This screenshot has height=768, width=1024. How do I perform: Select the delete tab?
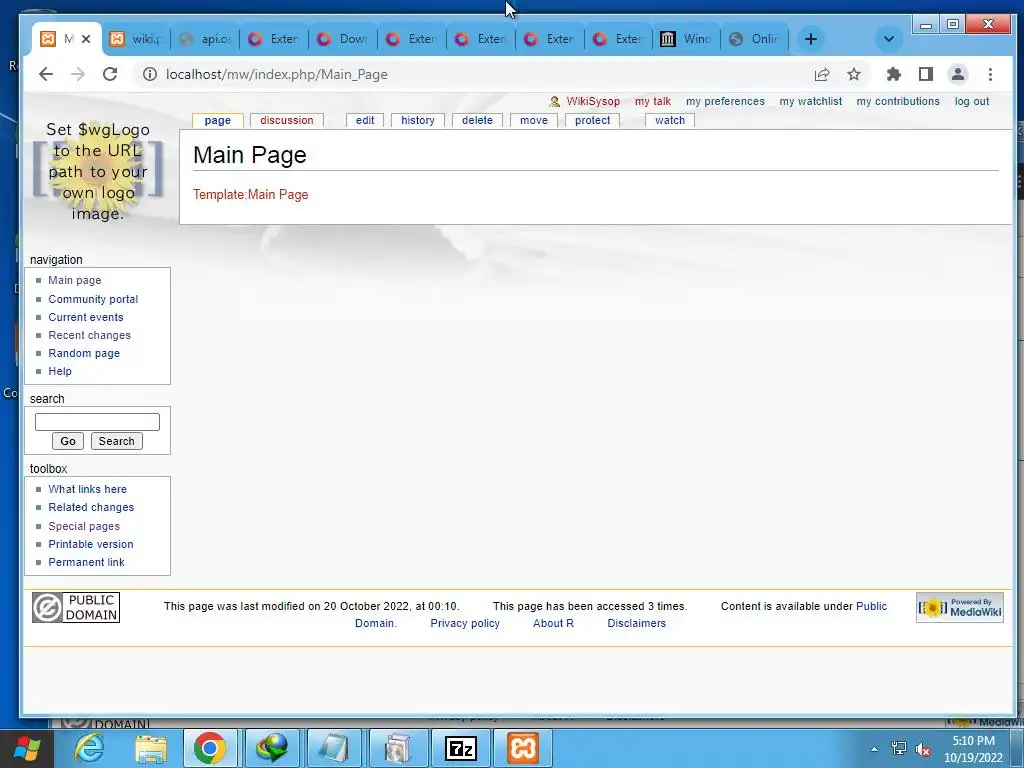tap(477, 120)
